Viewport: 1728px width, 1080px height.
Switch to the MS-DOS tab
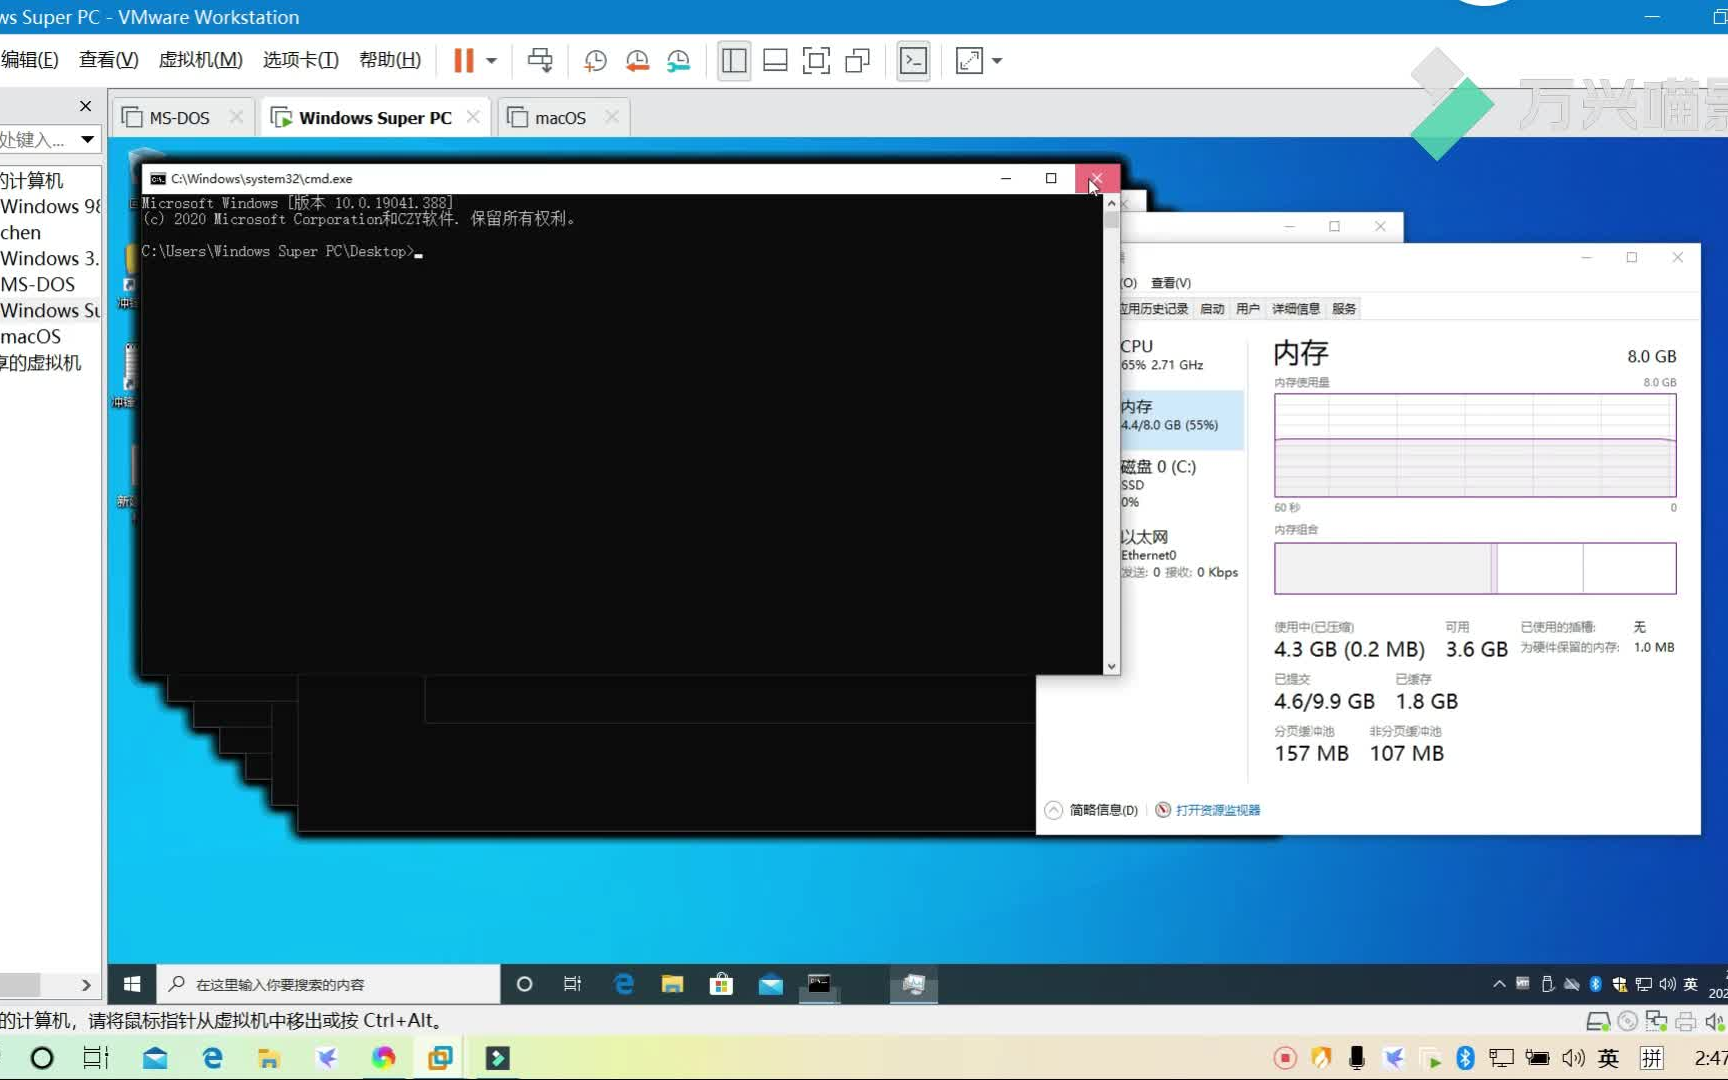(x=178, y=118)
